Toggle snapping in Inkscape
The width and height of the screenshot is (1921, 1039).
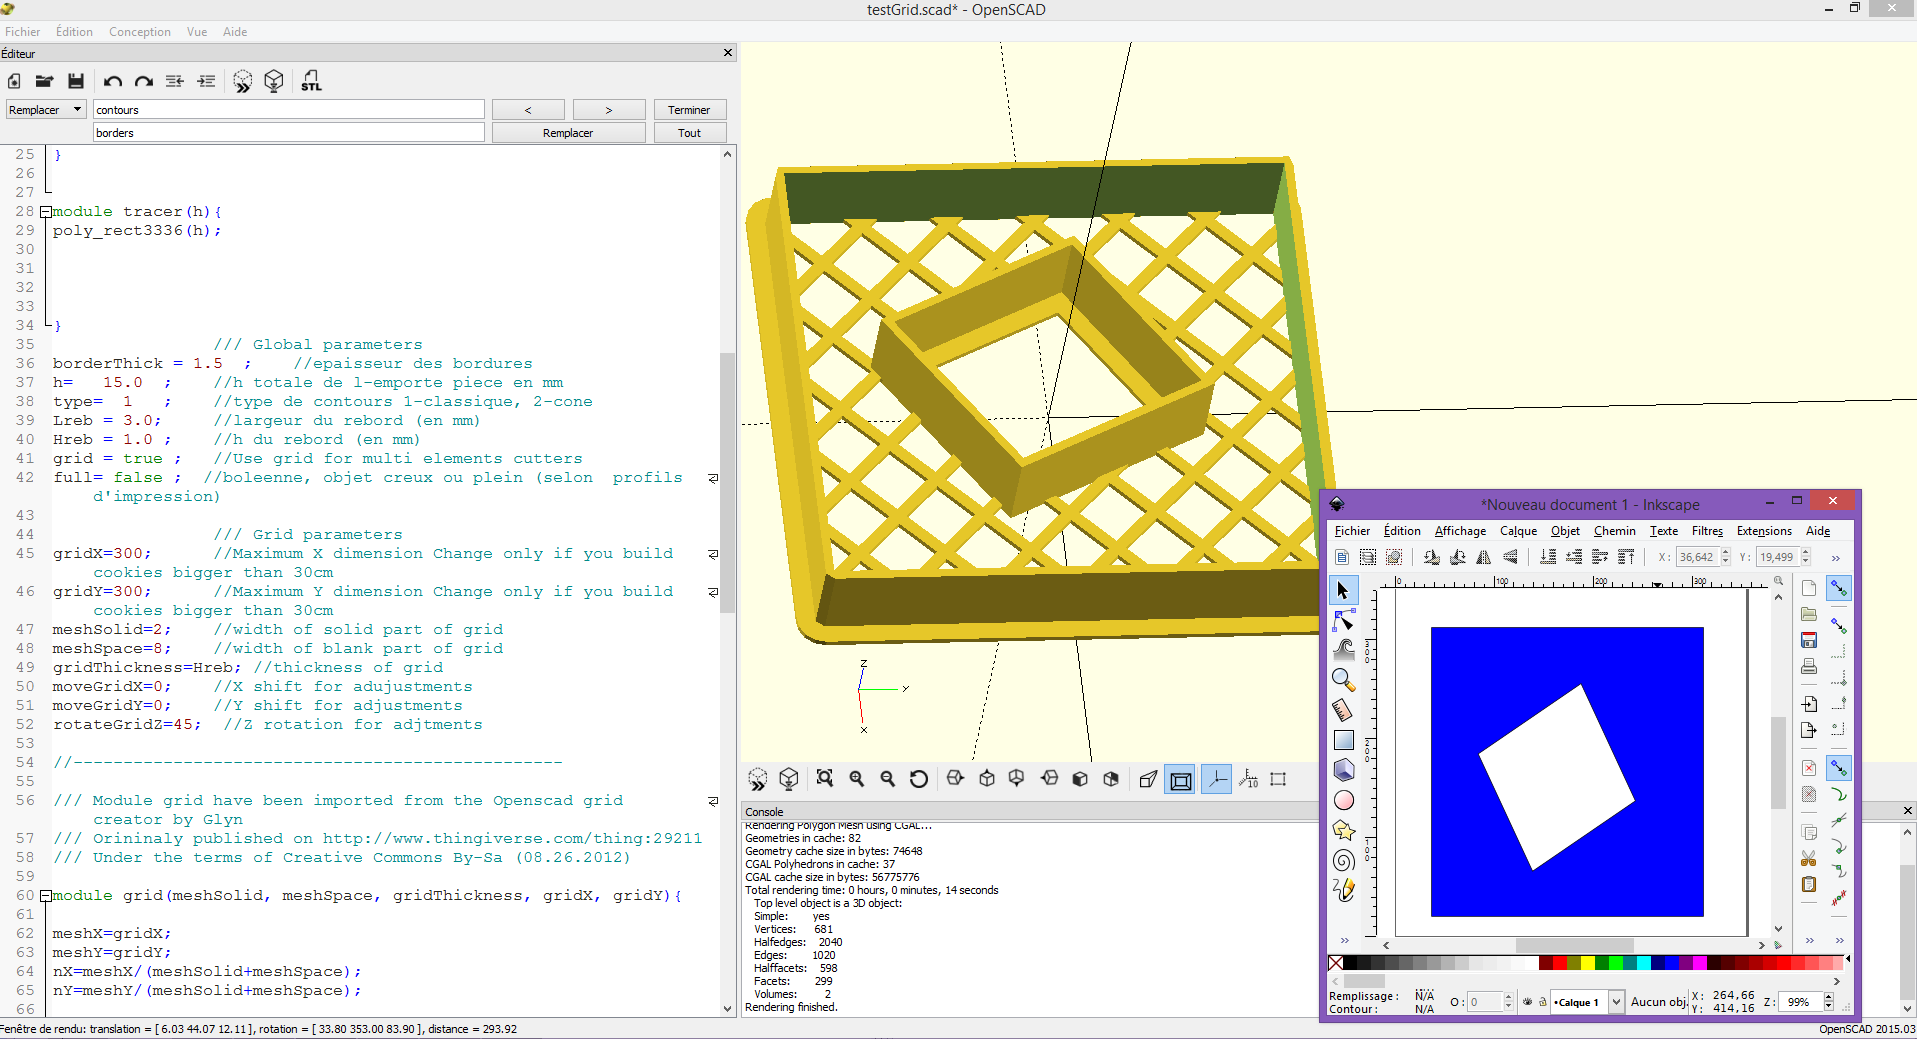tap(1839, 588)
